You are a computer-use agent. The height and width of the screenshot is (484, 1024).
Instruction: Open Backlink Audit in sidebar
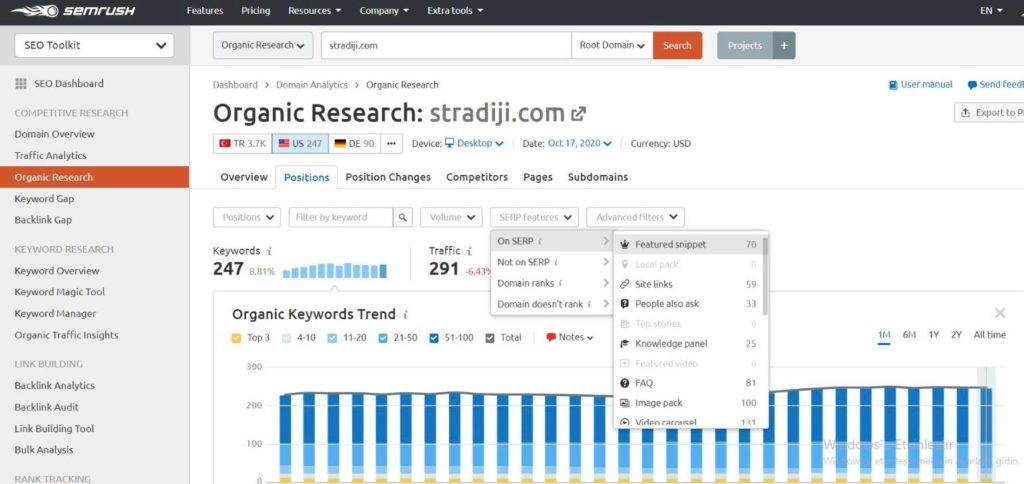(46, 407)
